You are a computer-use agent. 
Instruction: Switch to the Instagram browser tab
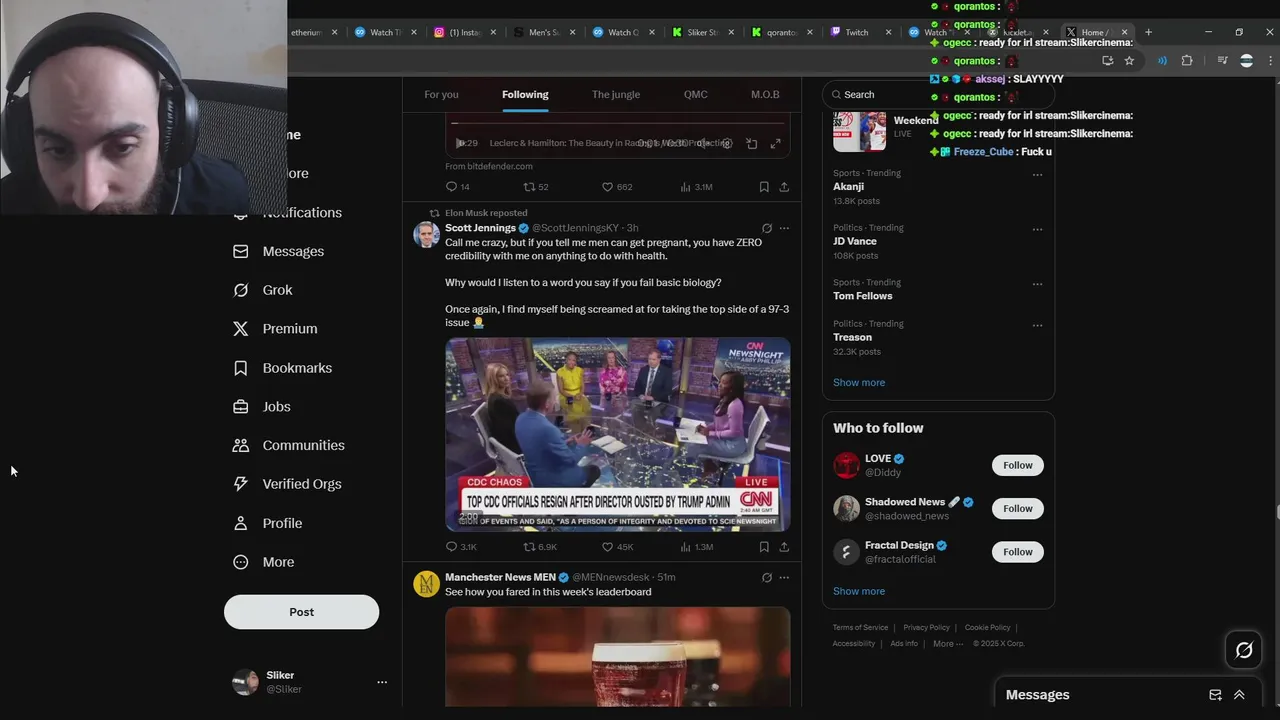(466, 32)
